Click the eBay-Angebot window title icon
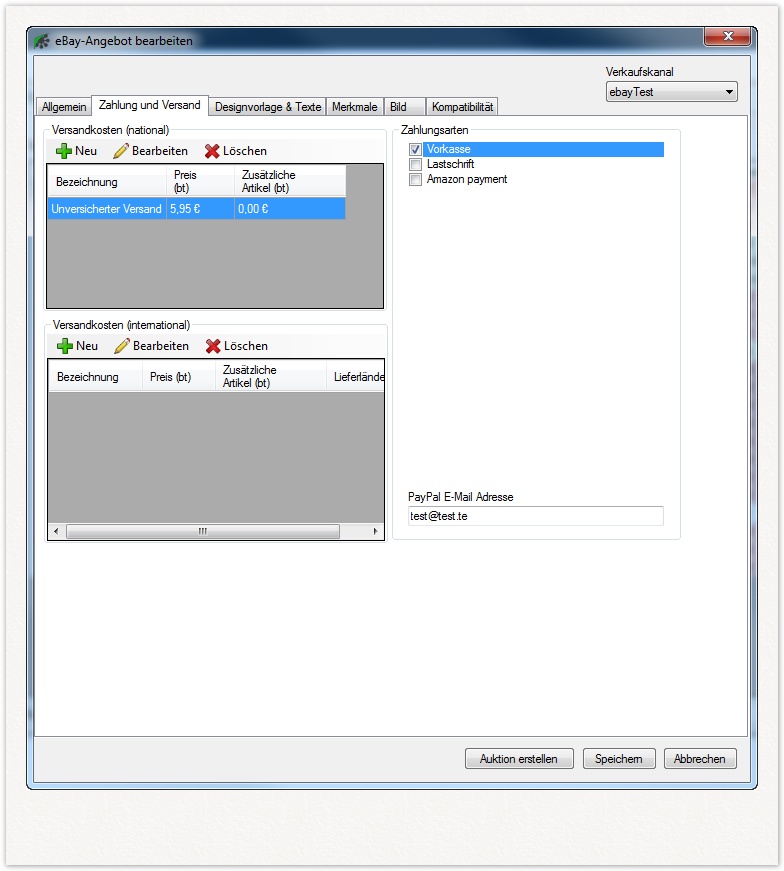 [41, 41]
